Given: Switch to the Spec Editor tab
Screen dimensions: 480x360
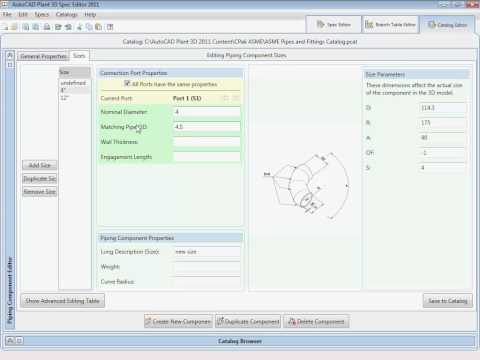Looking at the screenshot, I should (333, 24).
